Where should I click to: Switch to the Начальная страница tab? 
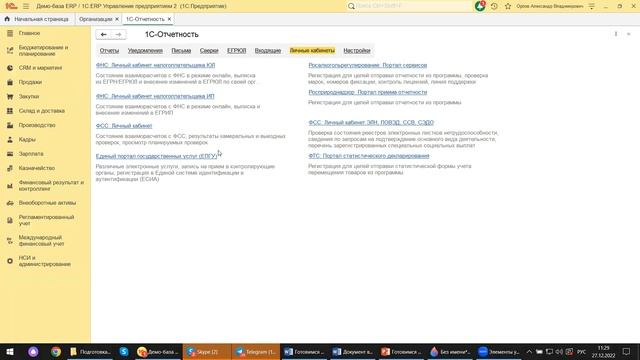pyautogui.click(x=41, y=19)
